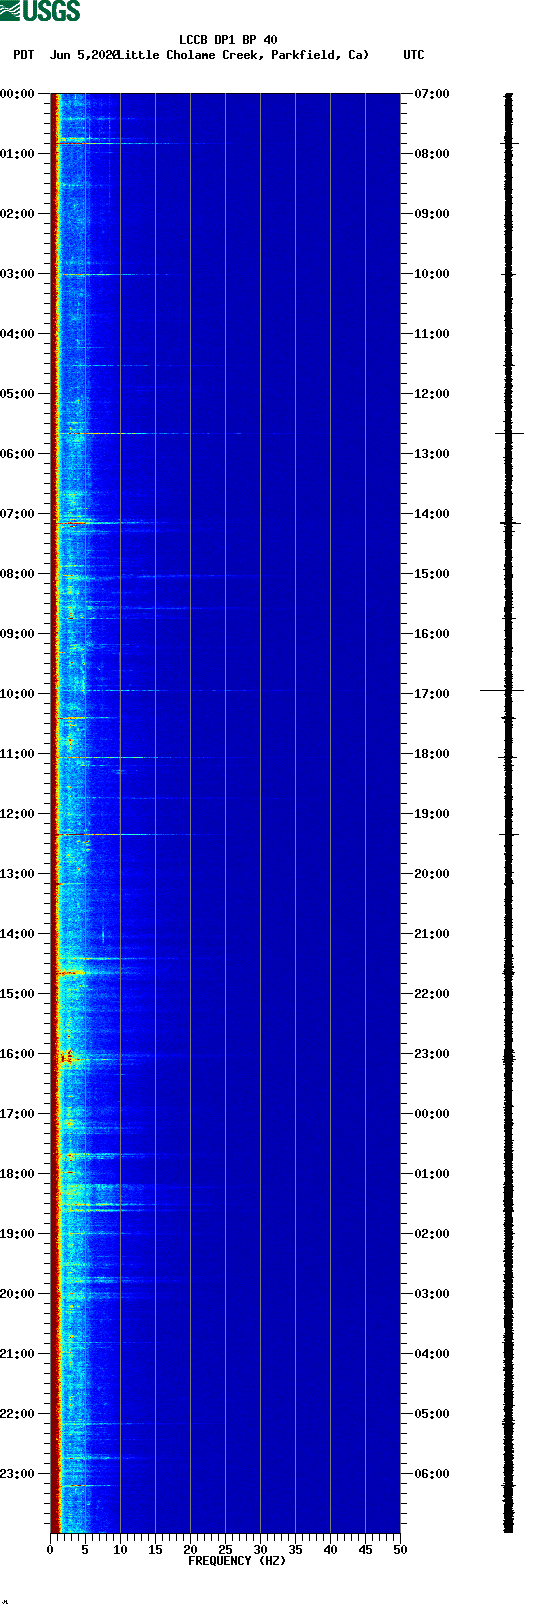This screenshot has height=1613, width=552.
Task: Click the 07:00 PDT time label on left axis
Action: [x=18, y=514]
